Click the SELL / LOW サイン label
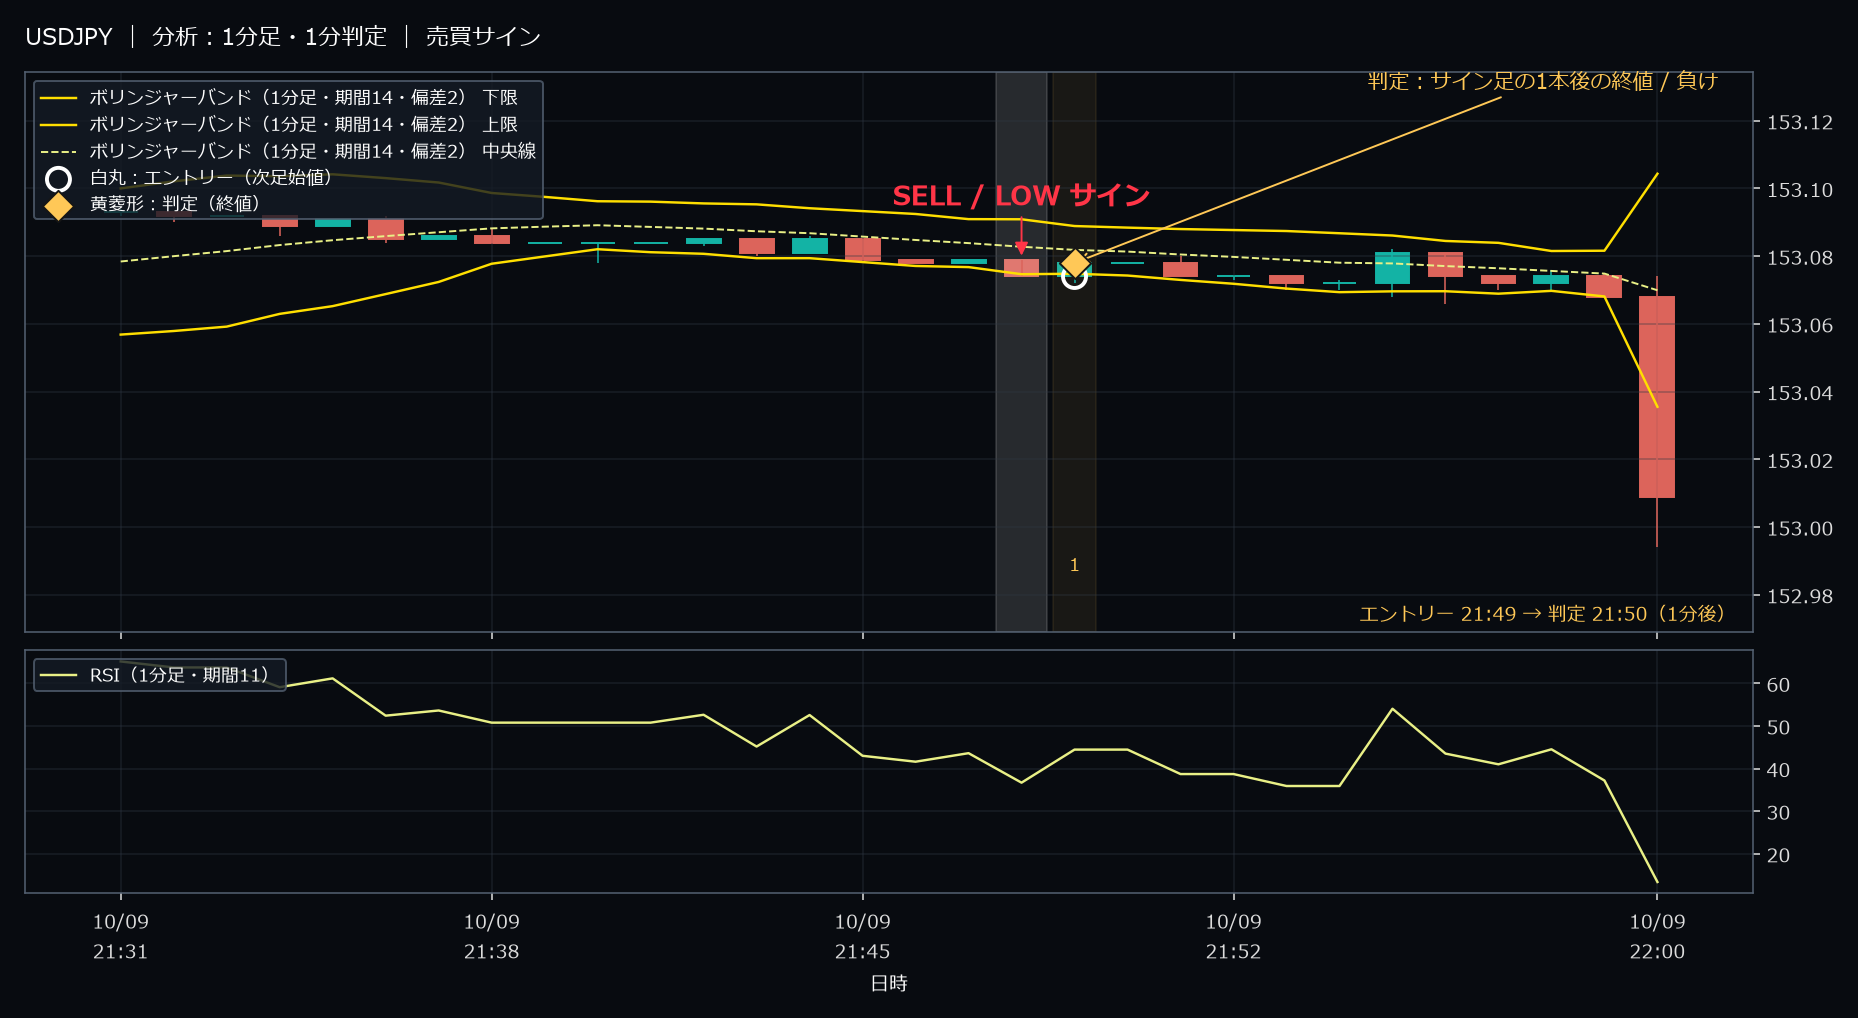The image size is (1858, 1018). pyautogui.click(x=1021, y=196)
